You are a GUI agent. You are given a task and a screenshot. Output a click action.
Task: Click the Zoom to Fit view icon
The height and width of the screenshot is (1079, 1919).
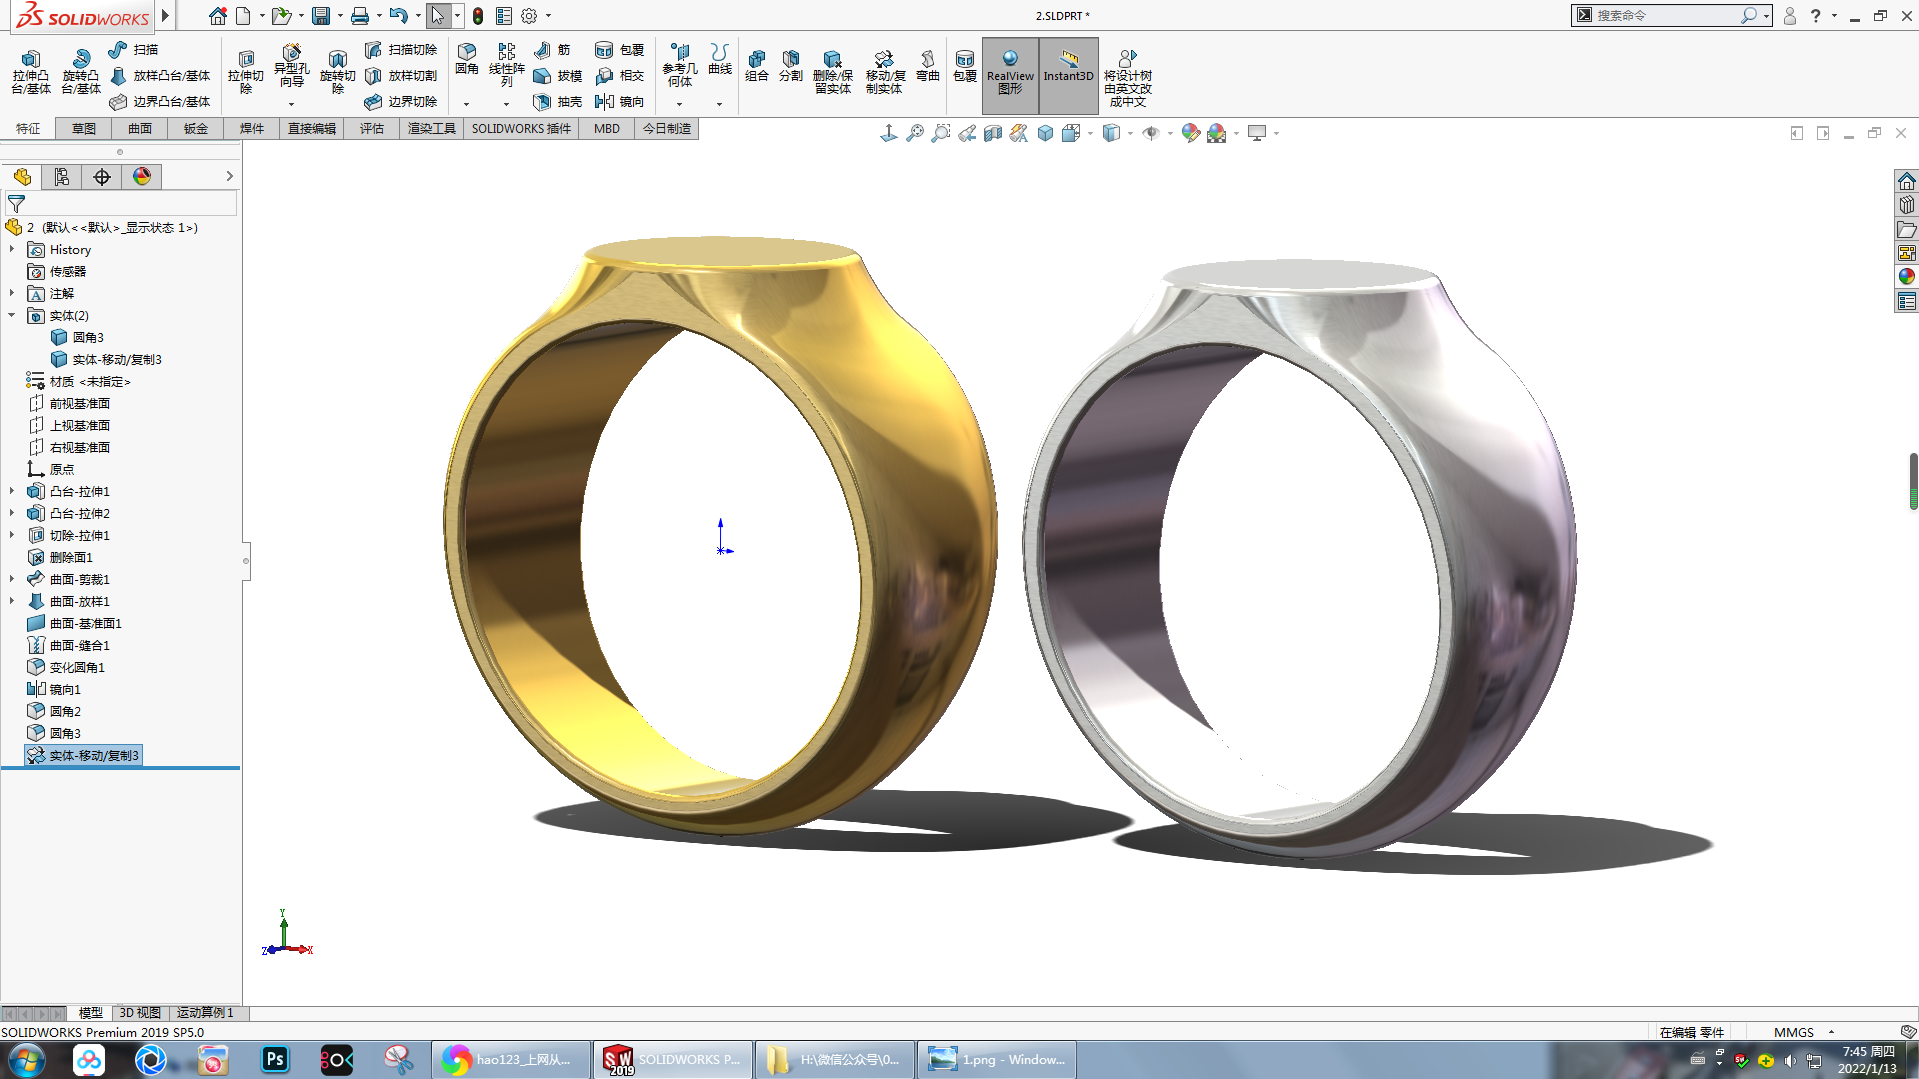tap(915, 133)
